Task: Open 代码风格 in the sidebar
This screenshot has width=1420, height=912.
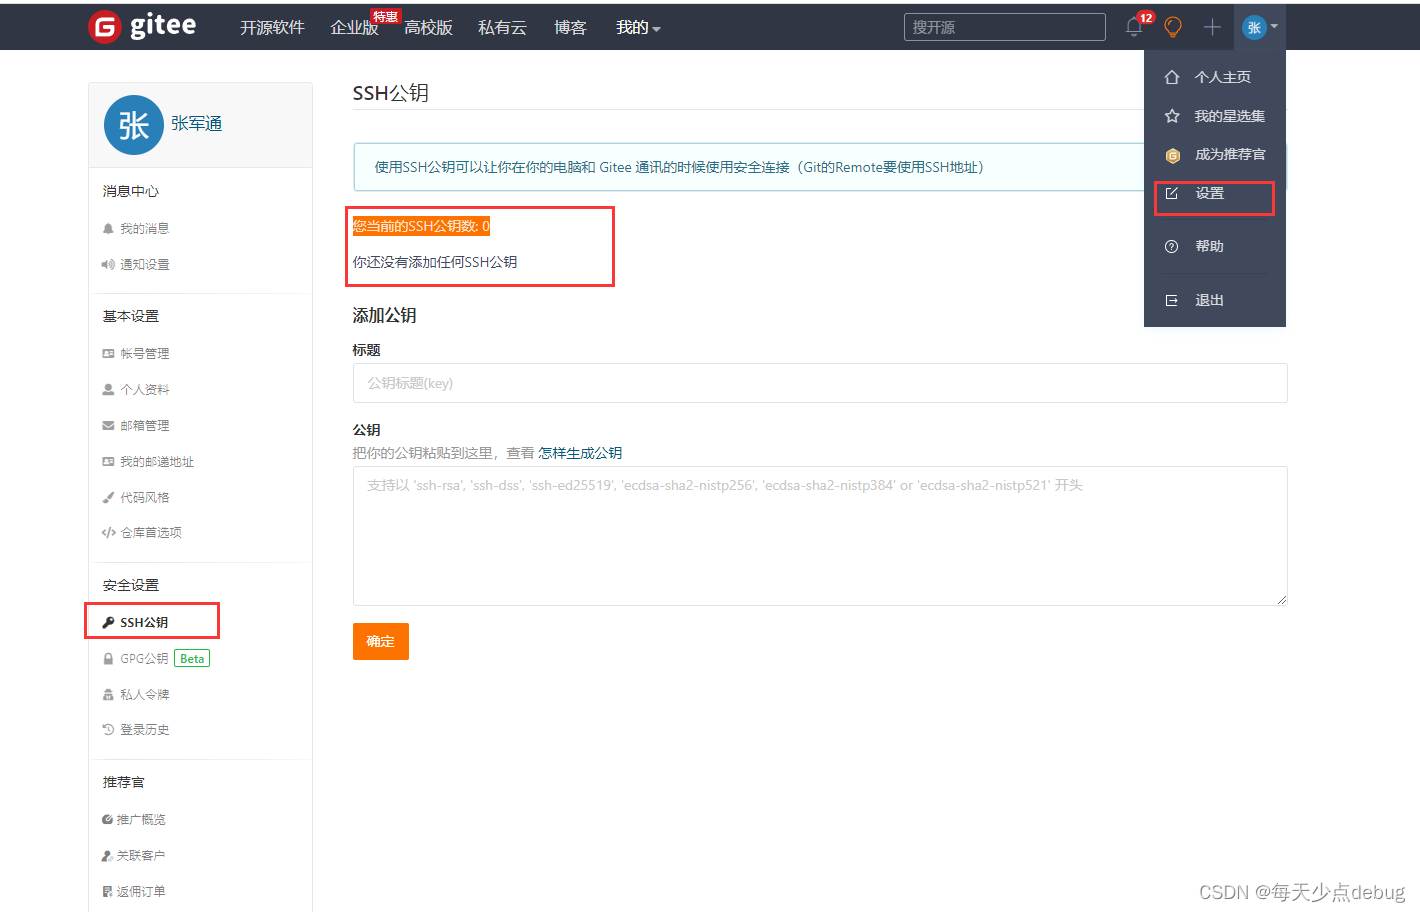Action: pos(145,498)
